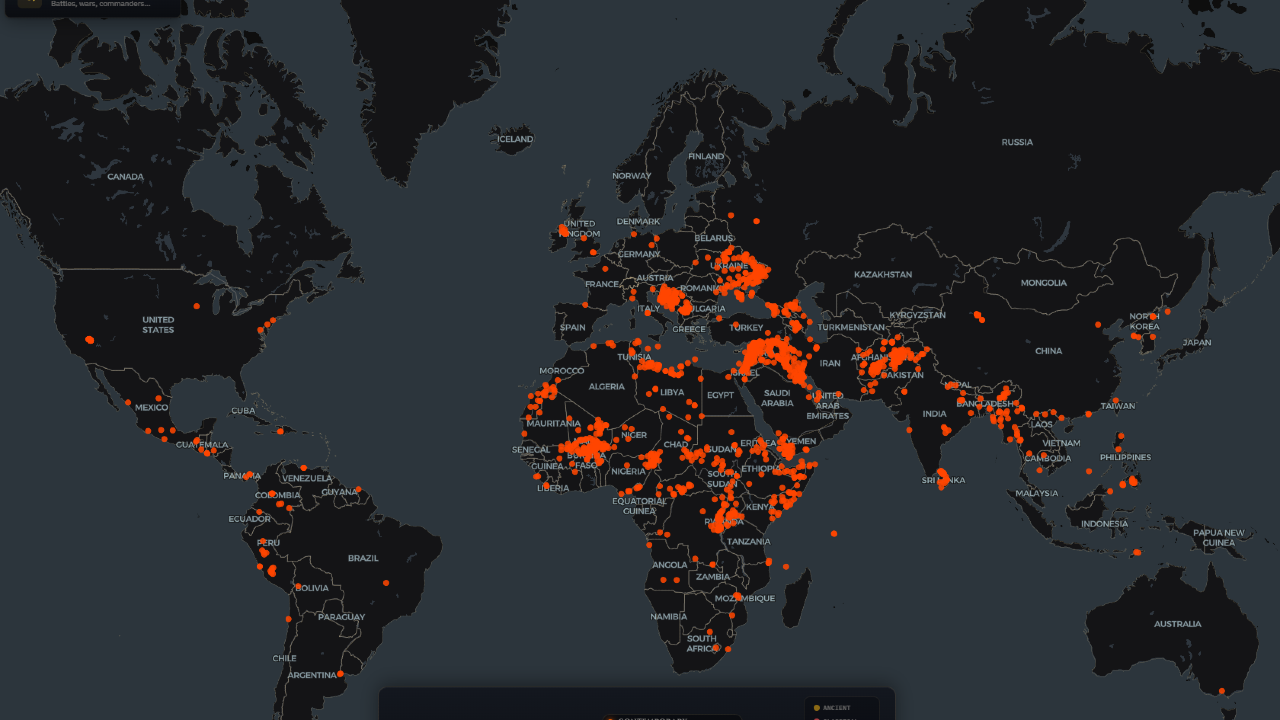1280x720 pixels.
Task: Open the battle marker in Argentina
Action: coord(340,674)
